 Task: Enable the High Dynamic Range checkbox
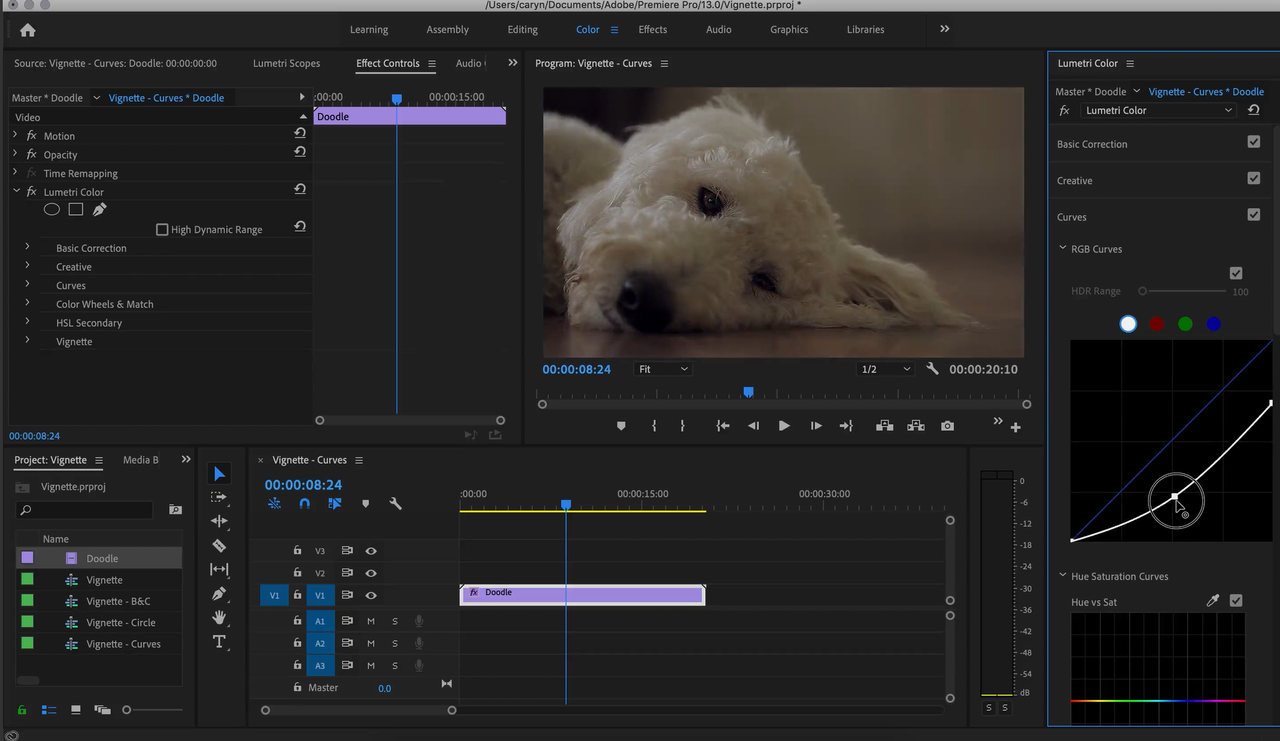(162, 229)
